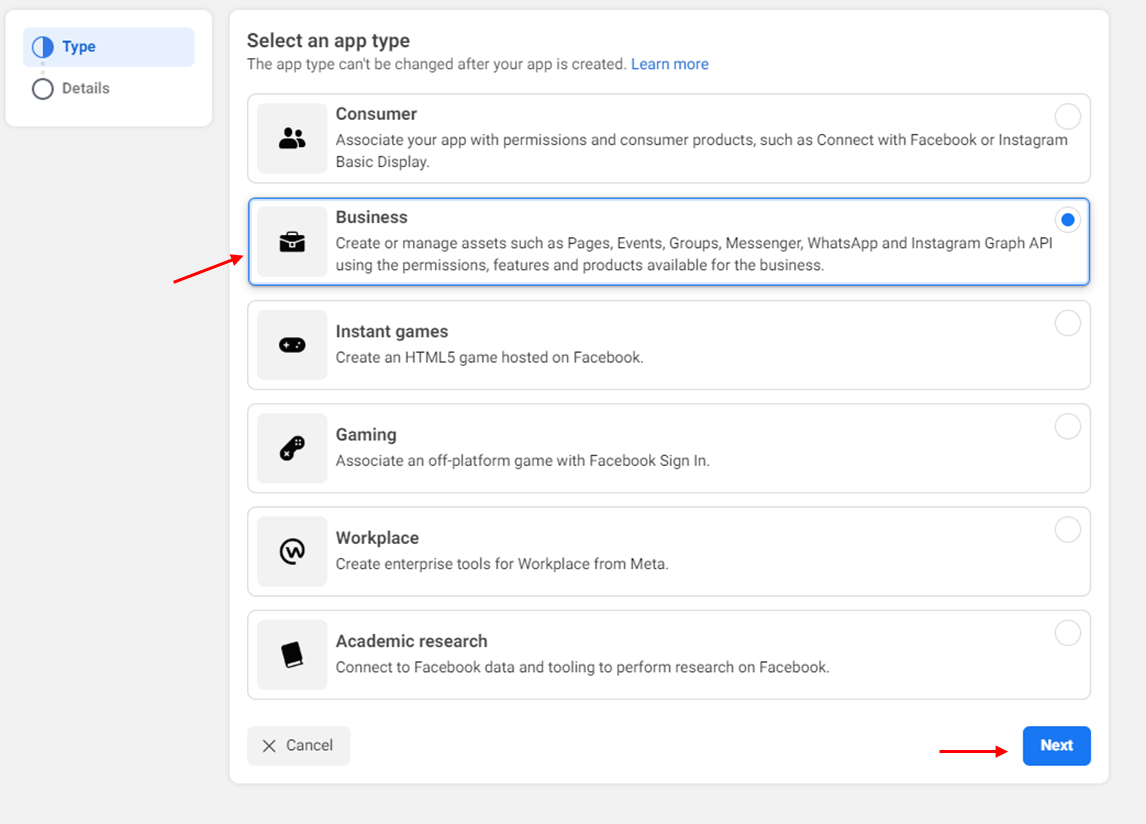This screenshot has width=1146, height=824.
Task: Click the Gaming title text
Action: [x=365, y=435]
